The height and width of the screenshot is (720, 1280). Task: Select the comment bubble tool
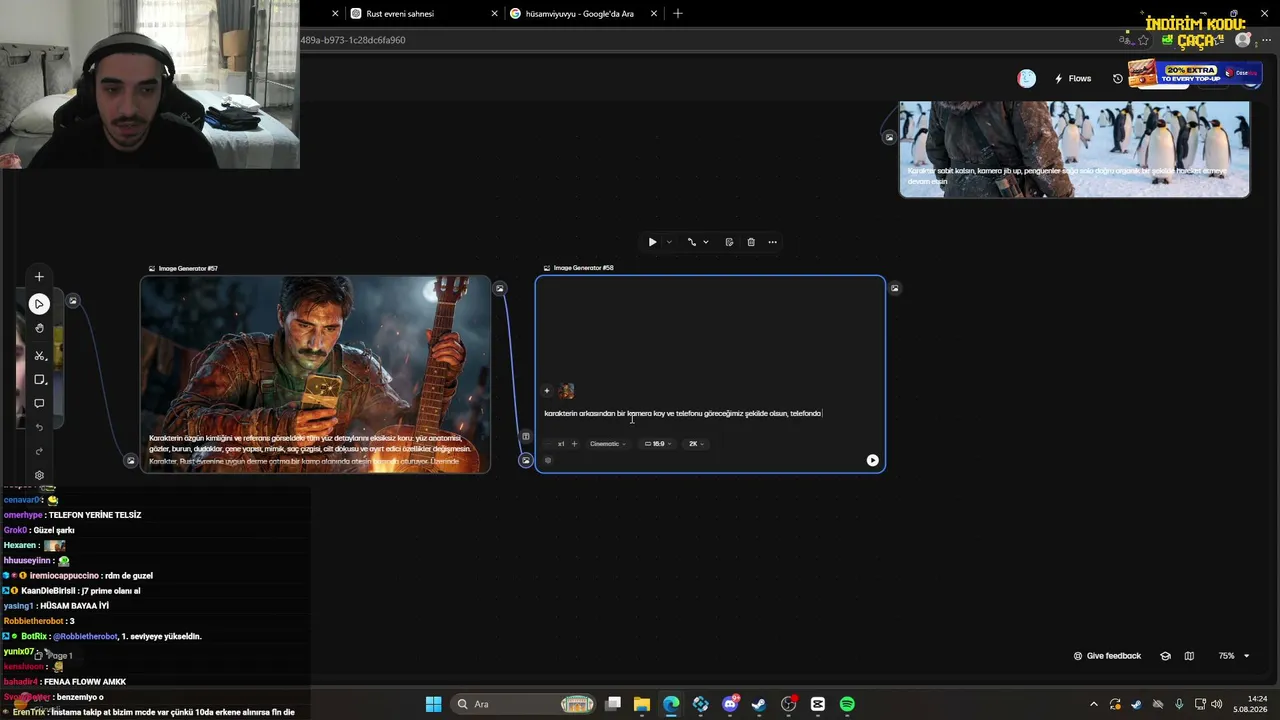tap(39, 404)
